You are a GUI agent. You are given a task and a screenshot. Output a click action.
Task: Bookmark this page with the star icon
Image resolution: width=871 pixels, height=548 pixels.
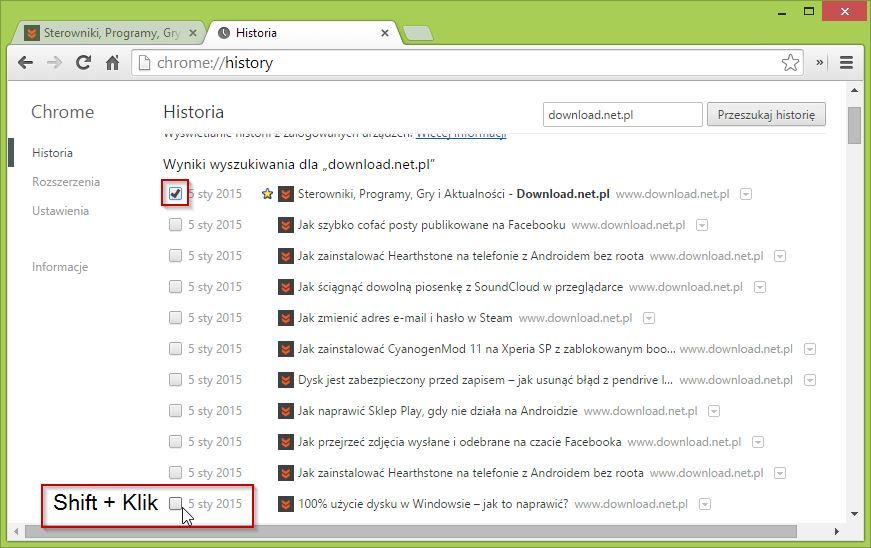point(790,63)
